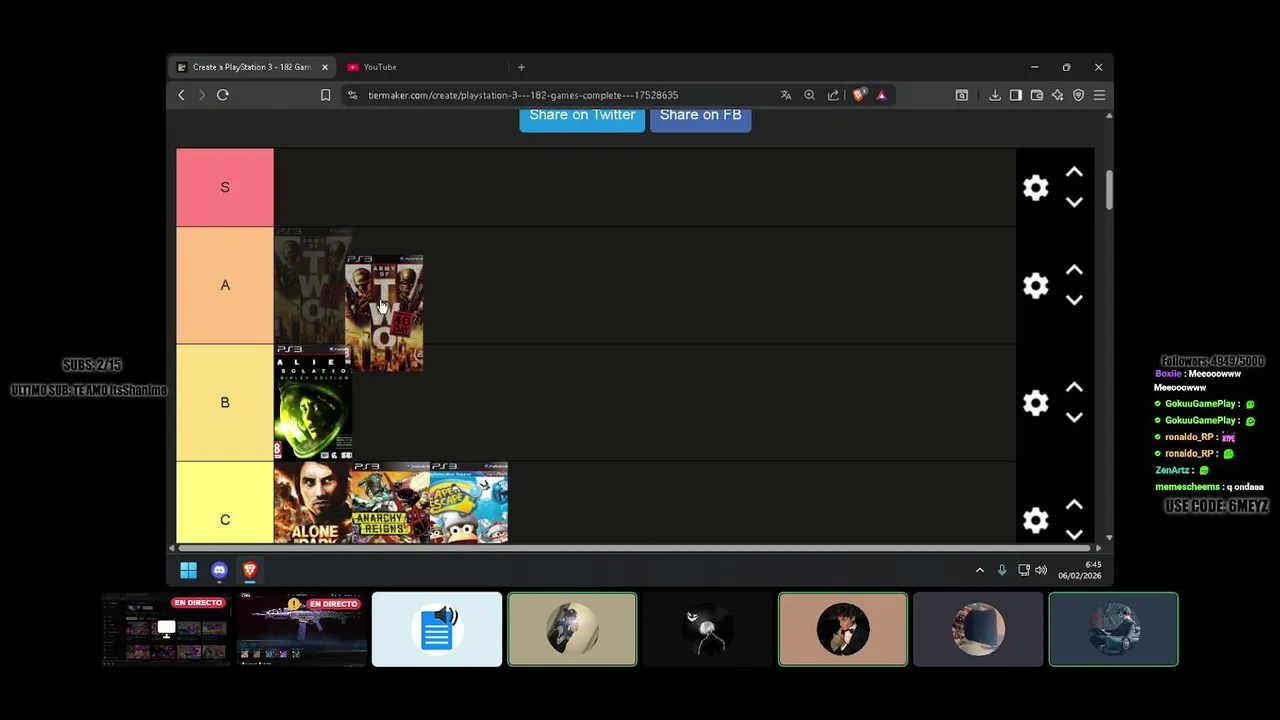Go back to previous page
Viewport: 1280px width, 720px height.
pyautogui.click(x=181, y=95)
